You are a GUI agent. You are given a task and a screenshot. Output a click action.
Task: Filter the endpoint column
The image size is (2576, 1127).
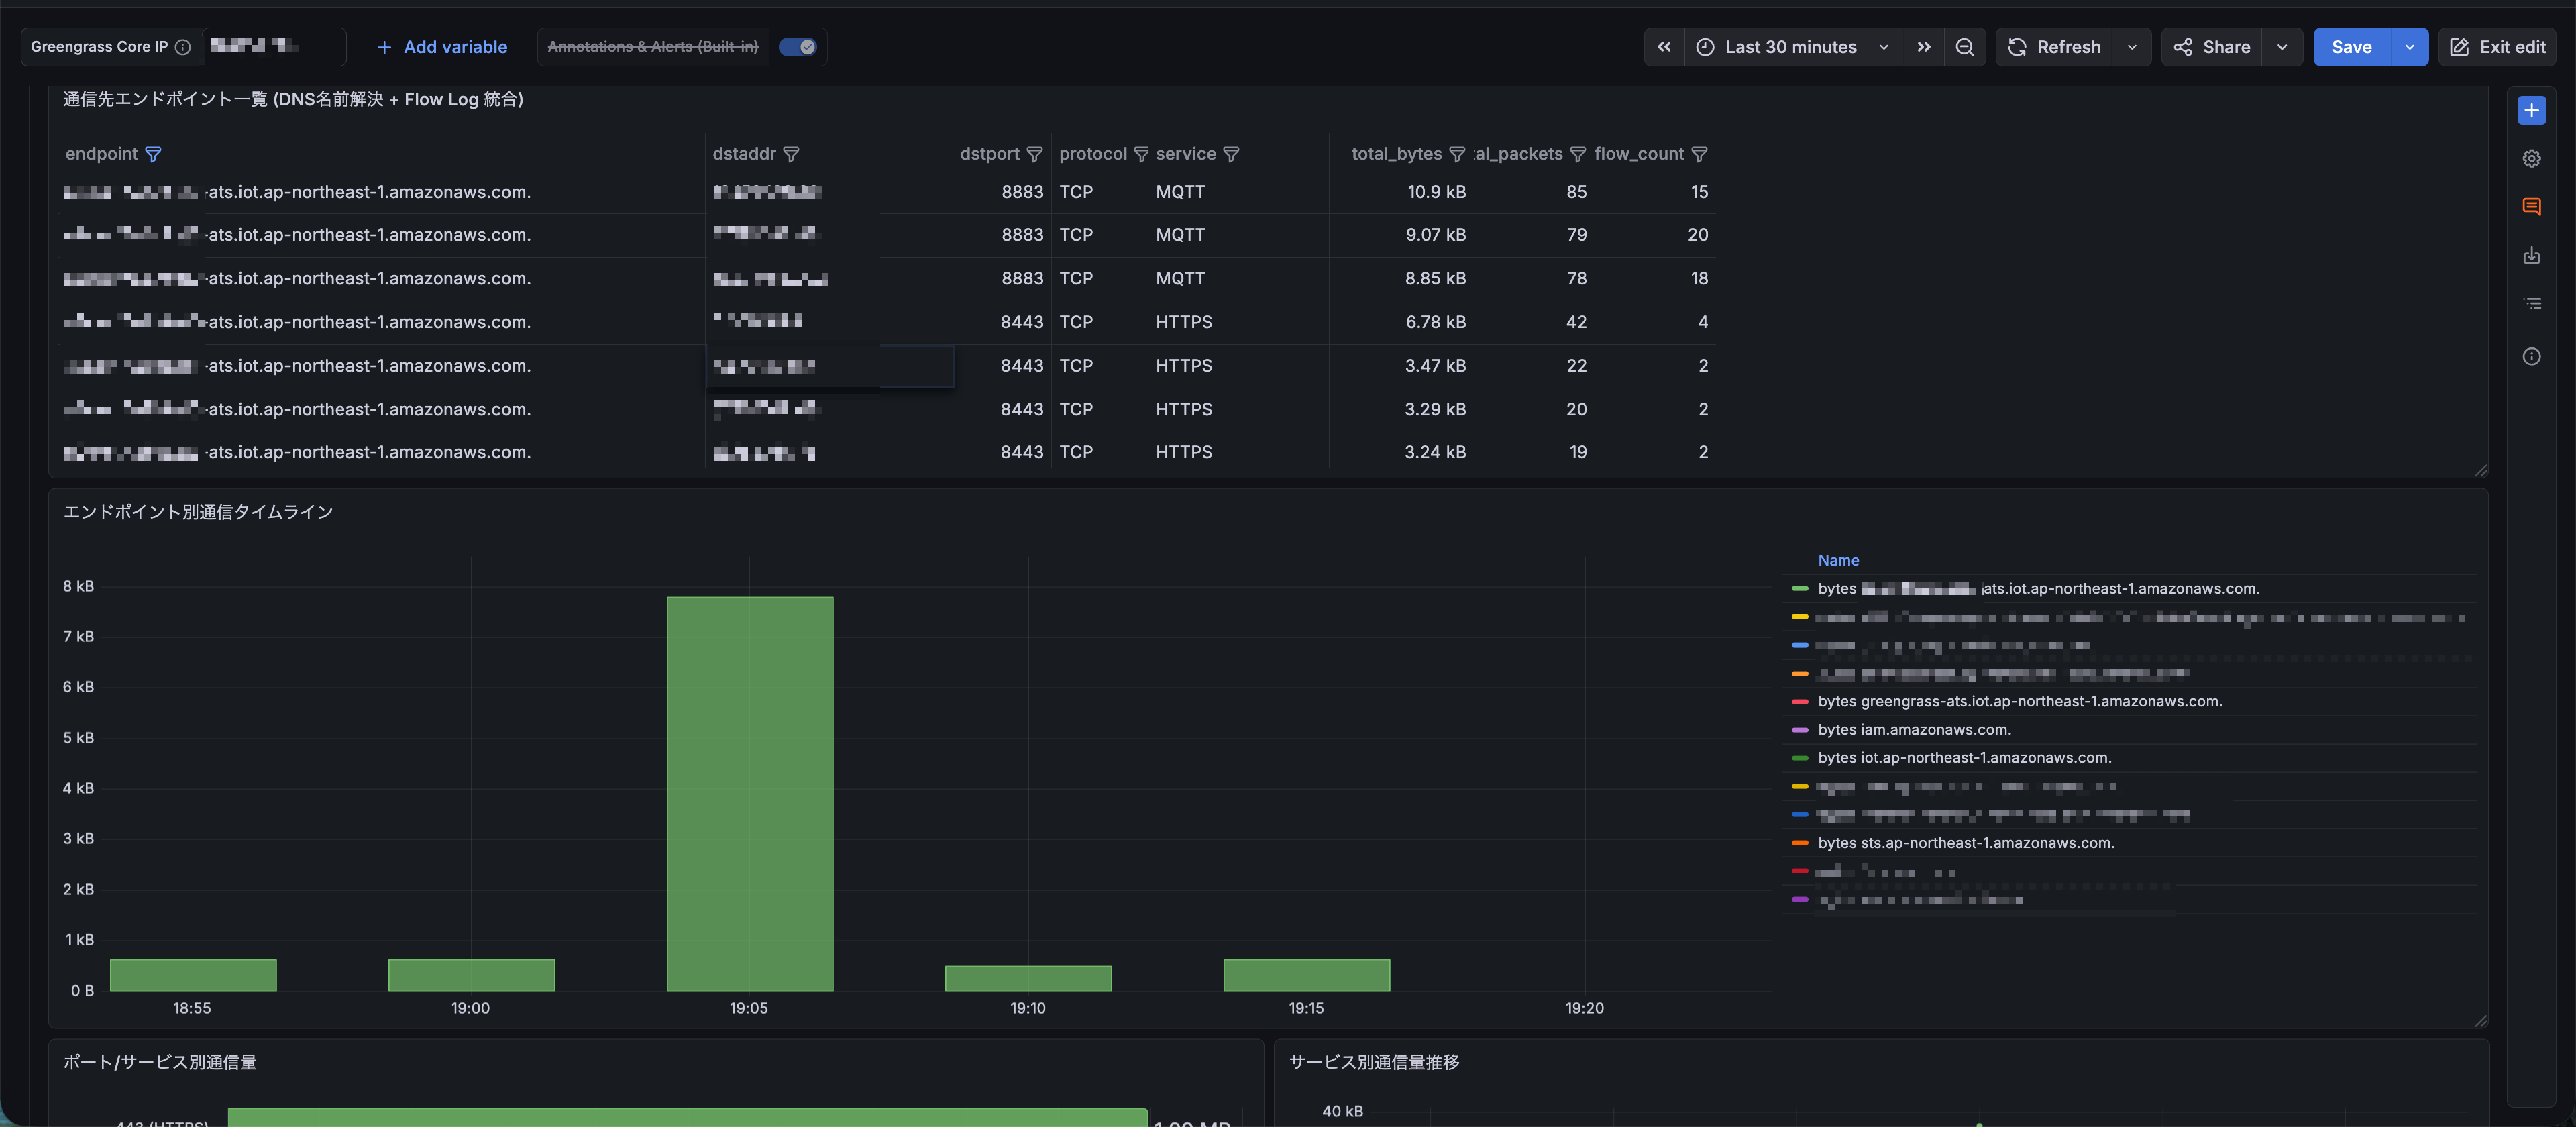153,154
